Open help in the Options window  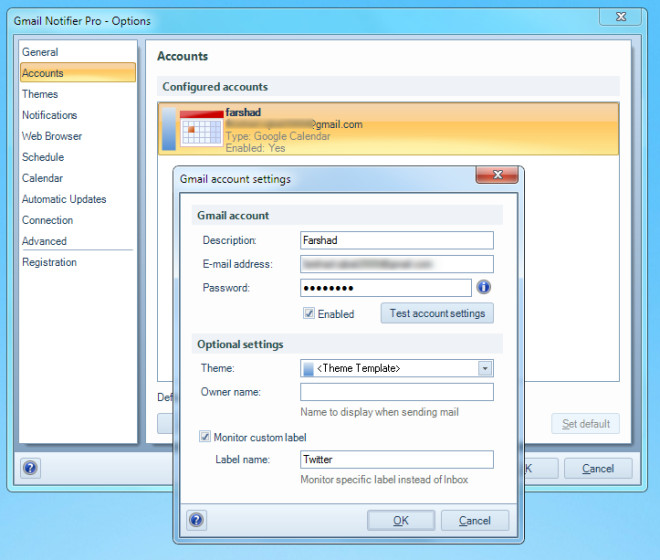[30, 468]
